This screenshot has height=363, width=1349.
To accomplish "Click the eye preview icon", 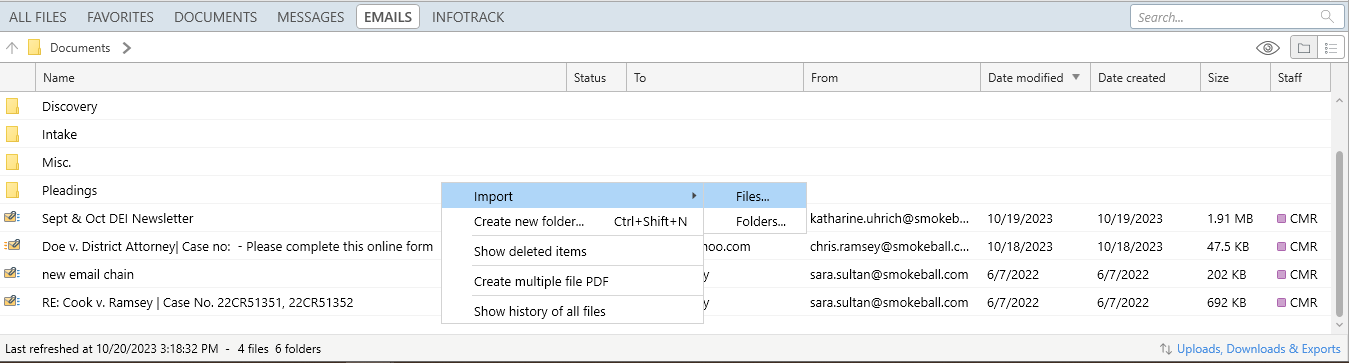I will (x=1268, y=48).
